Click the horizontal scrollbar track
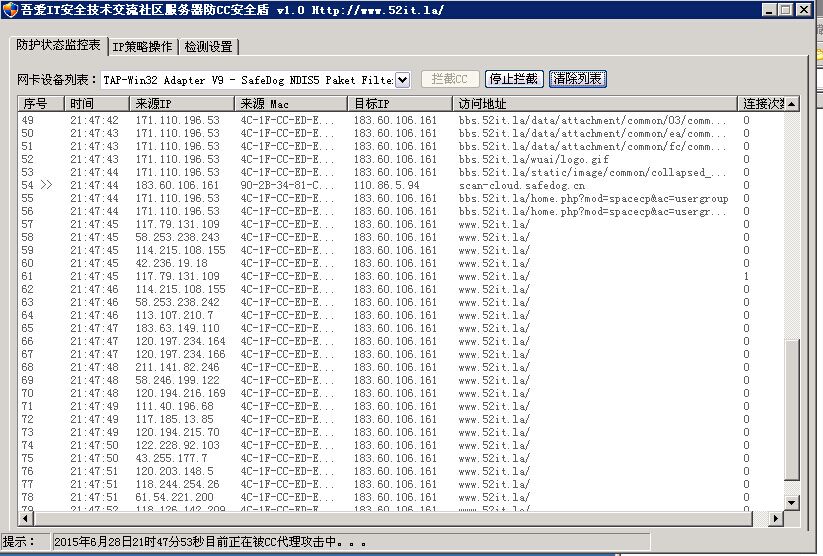823x556 pixels. (761, 519)
